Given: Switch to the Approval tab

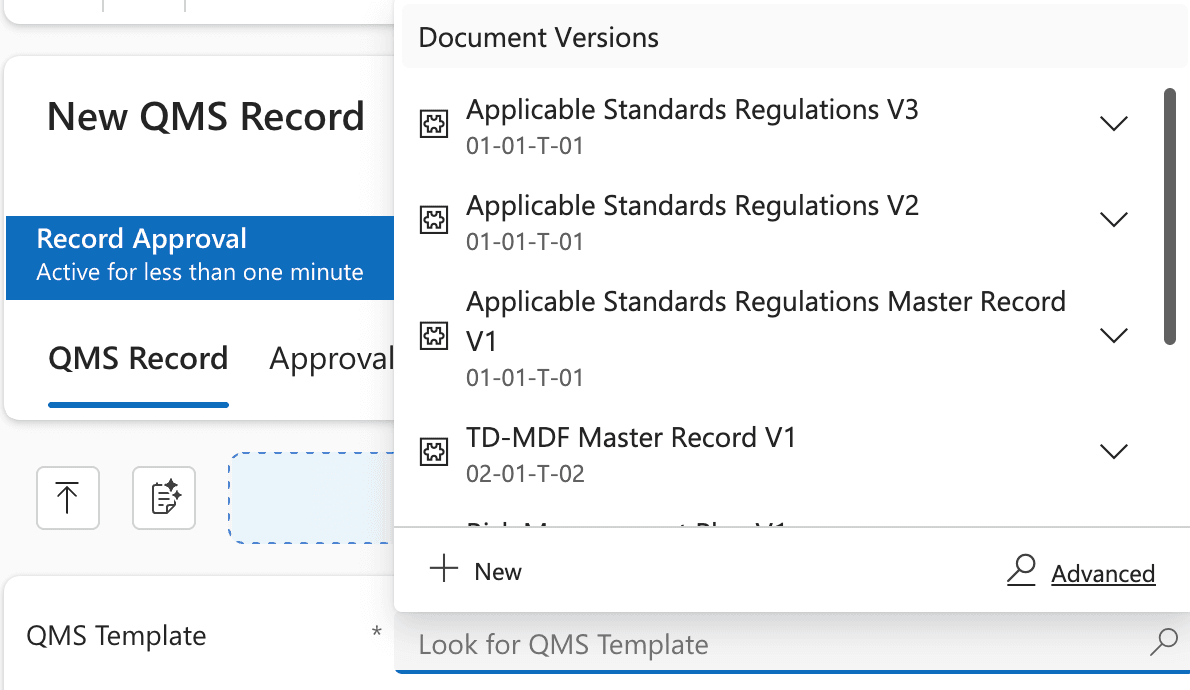Looking at the screenshot, I should coord(332,358).
